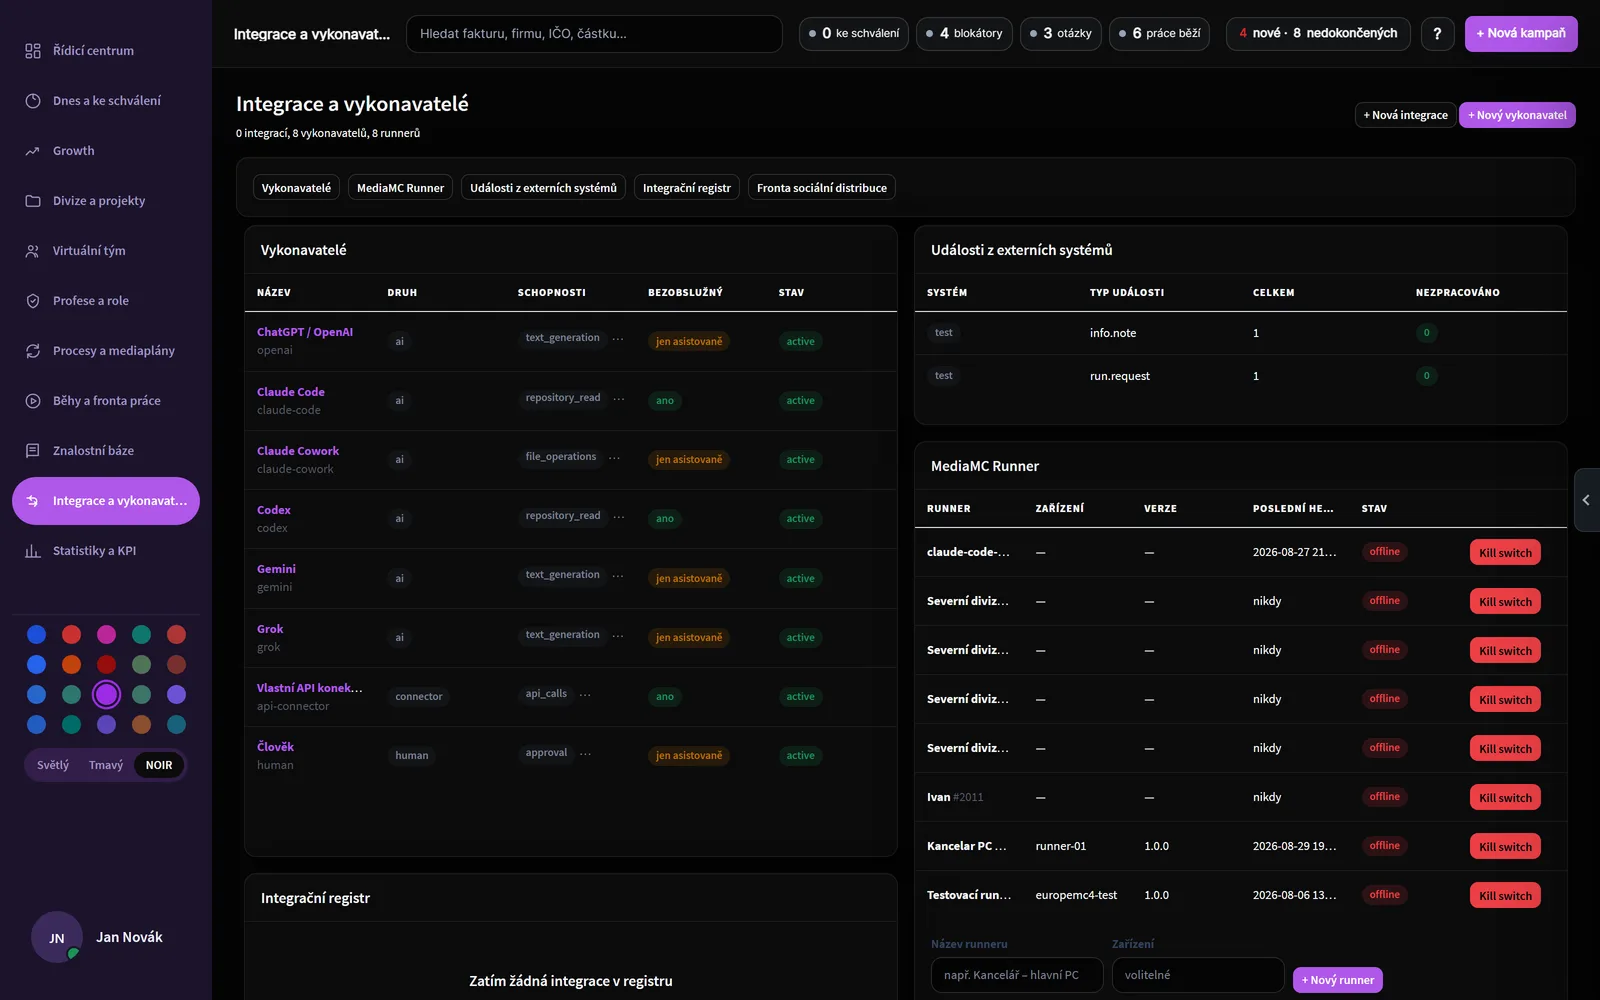
Task: Click the Název runneru input field
Action: [x=1017, y=975]
